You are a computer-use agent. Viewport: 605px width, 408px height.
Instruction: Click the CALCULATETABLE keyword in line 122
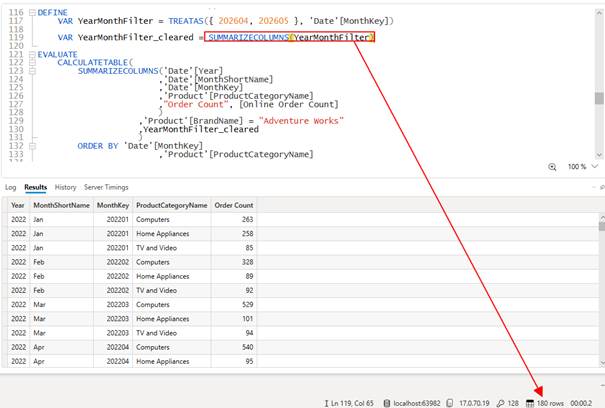click(x=93, y=63)
